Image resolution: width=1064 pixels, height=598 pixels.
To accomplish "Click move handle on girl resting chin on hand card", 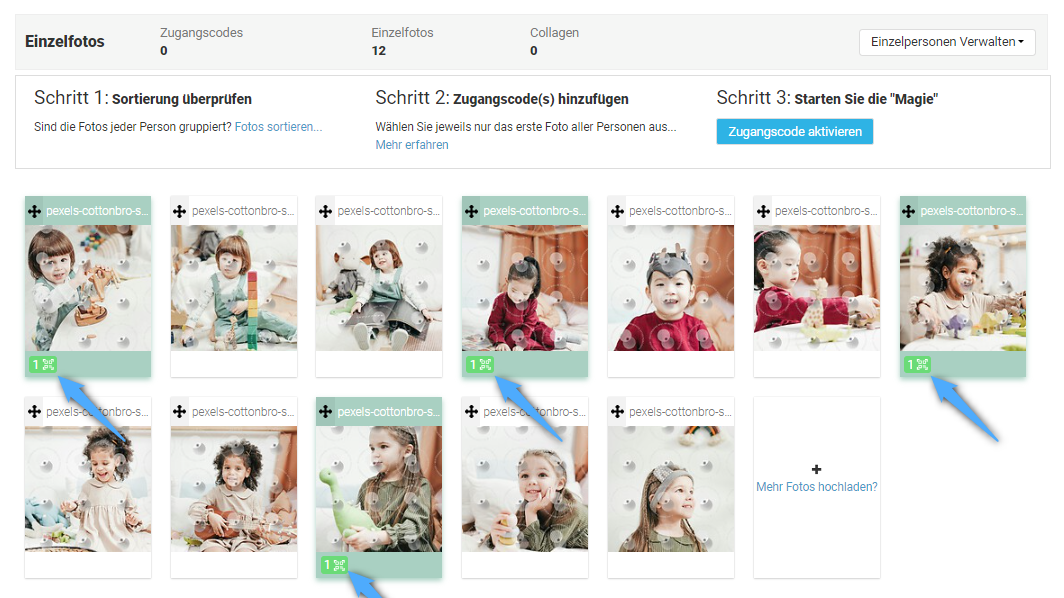I will pos(471,411).
